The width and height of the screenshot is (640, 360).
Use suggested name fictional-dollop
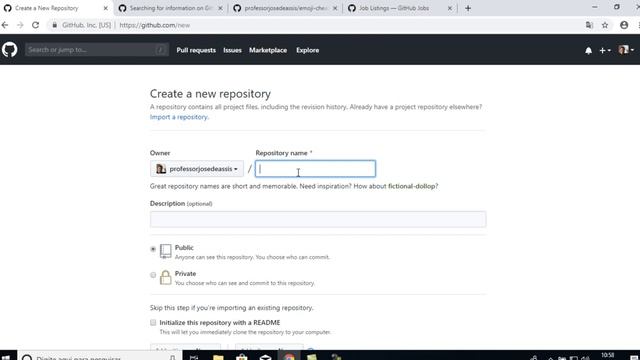tap(411, 186)
